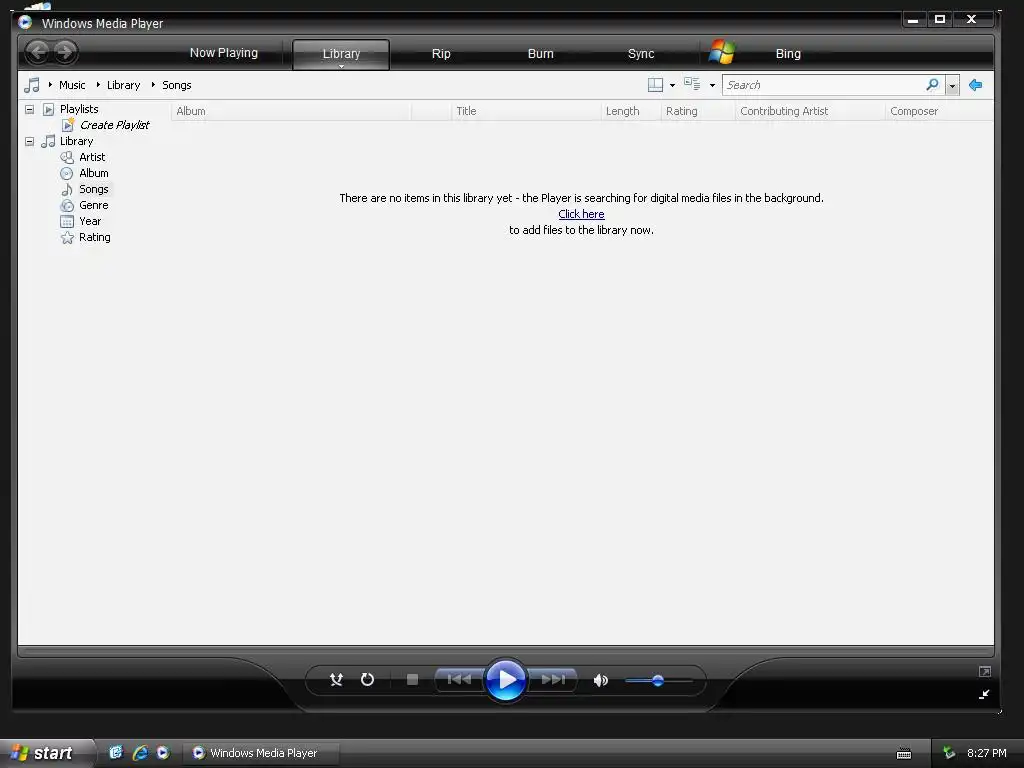Sort by Contributing Artist column header
The image size is (1024, 768).
pyautogui.click(x=810, y=111)
